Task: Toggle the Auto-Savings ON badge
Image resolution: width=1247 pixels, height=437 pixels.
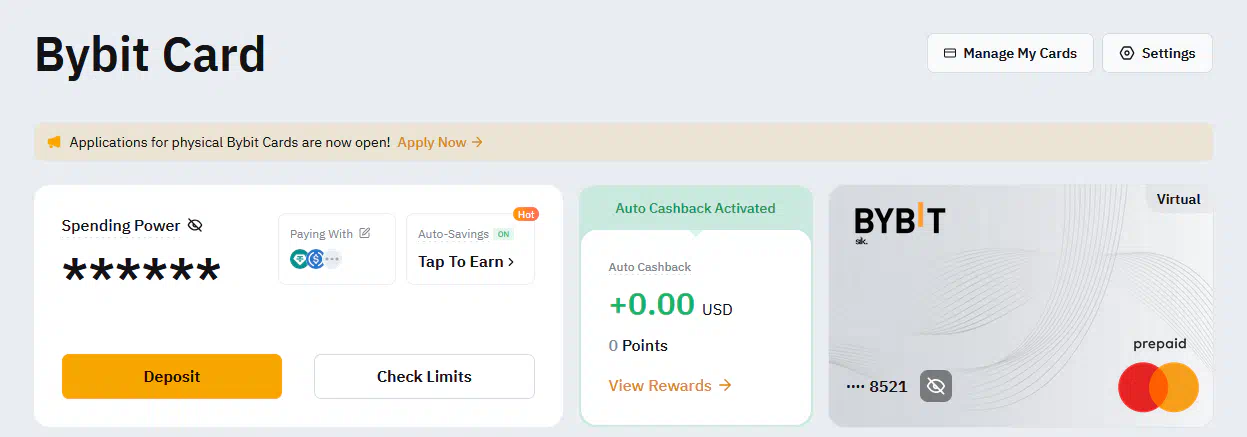Action: pos(504,234)
